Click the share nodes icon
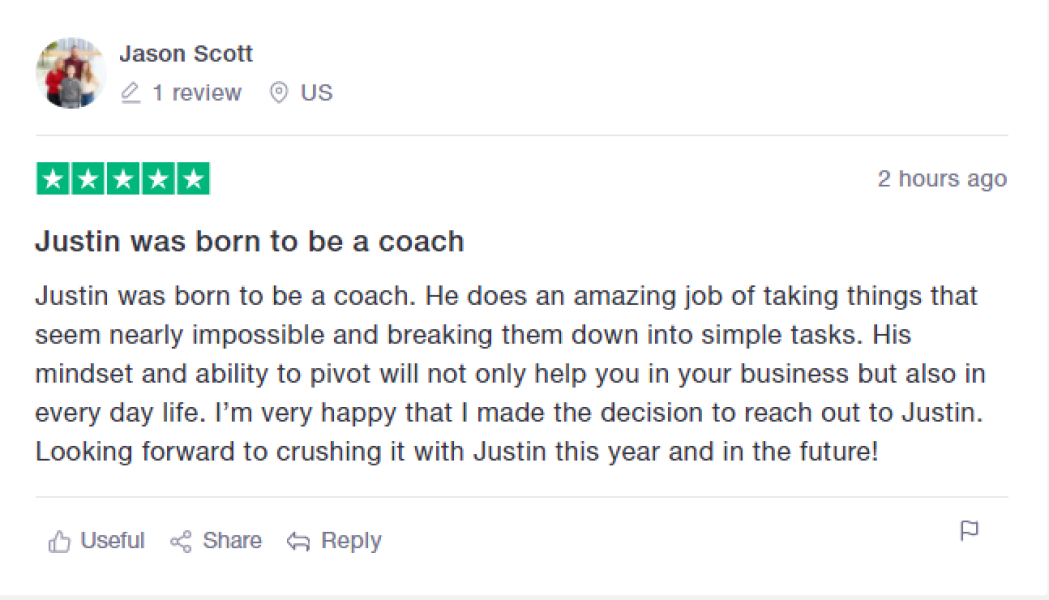 coord(181,542)
